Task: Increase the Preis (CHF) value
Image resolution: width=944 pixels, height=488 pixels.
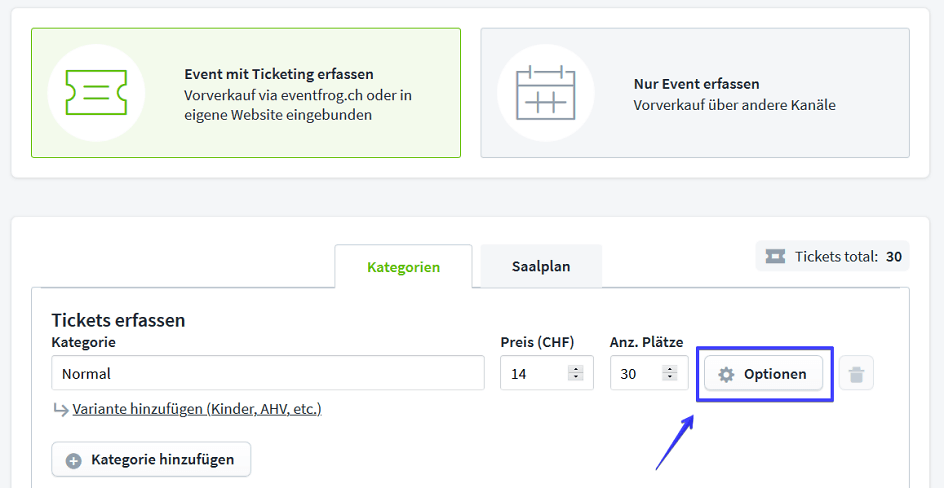Action: (x=575, y=369)
